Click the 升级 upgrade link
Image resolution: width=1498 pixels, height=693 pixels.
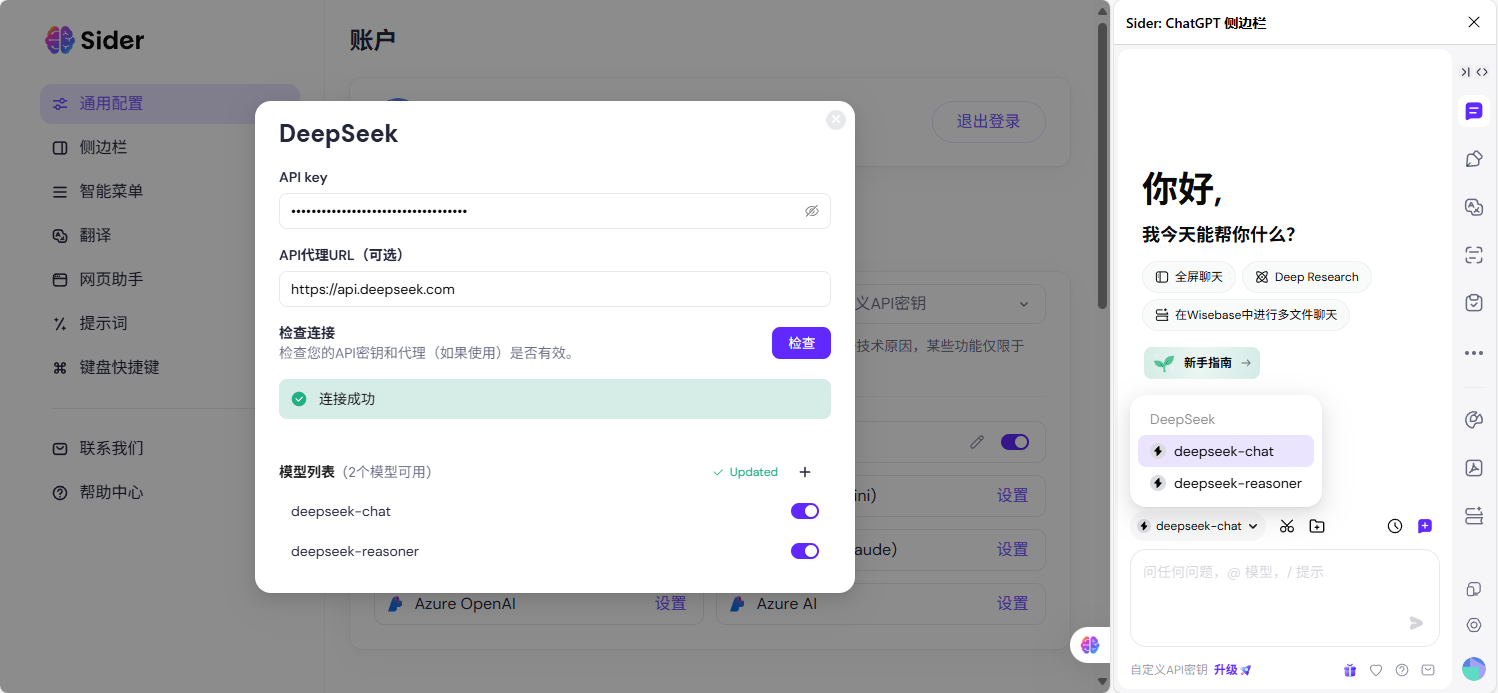click(x=1232, y=670)
